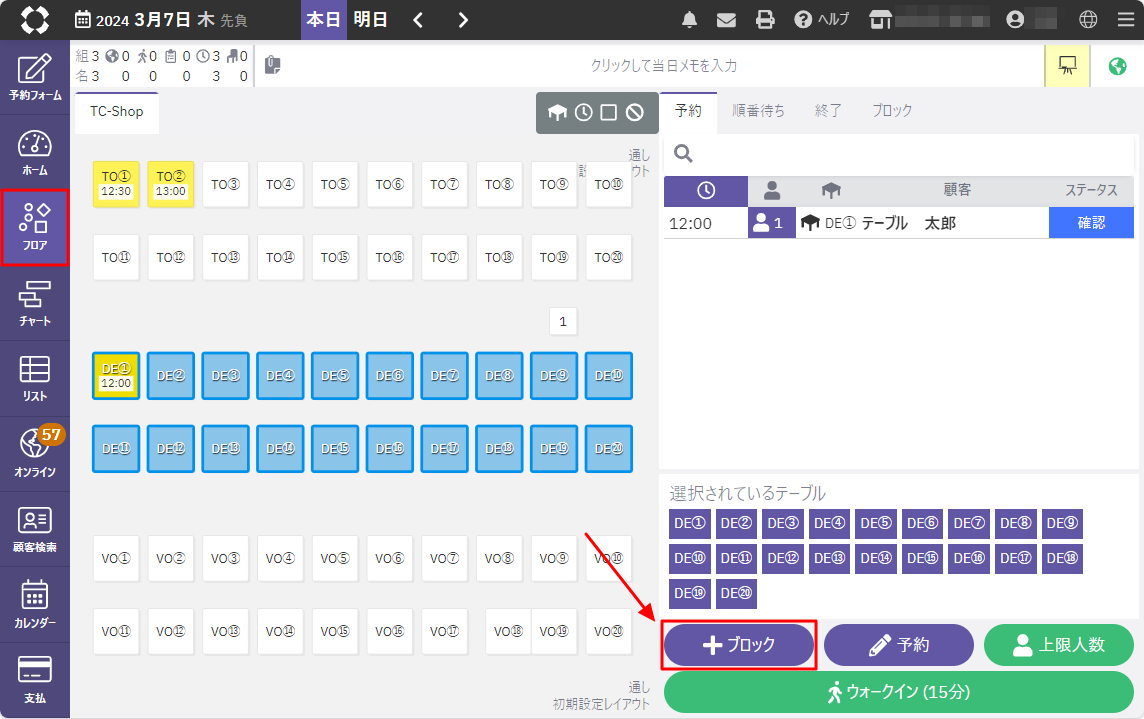This screenshot has width=1144, height=719.
Task: Select the yellow TO① 12:30 table
Action: click(x=116, y=184)
